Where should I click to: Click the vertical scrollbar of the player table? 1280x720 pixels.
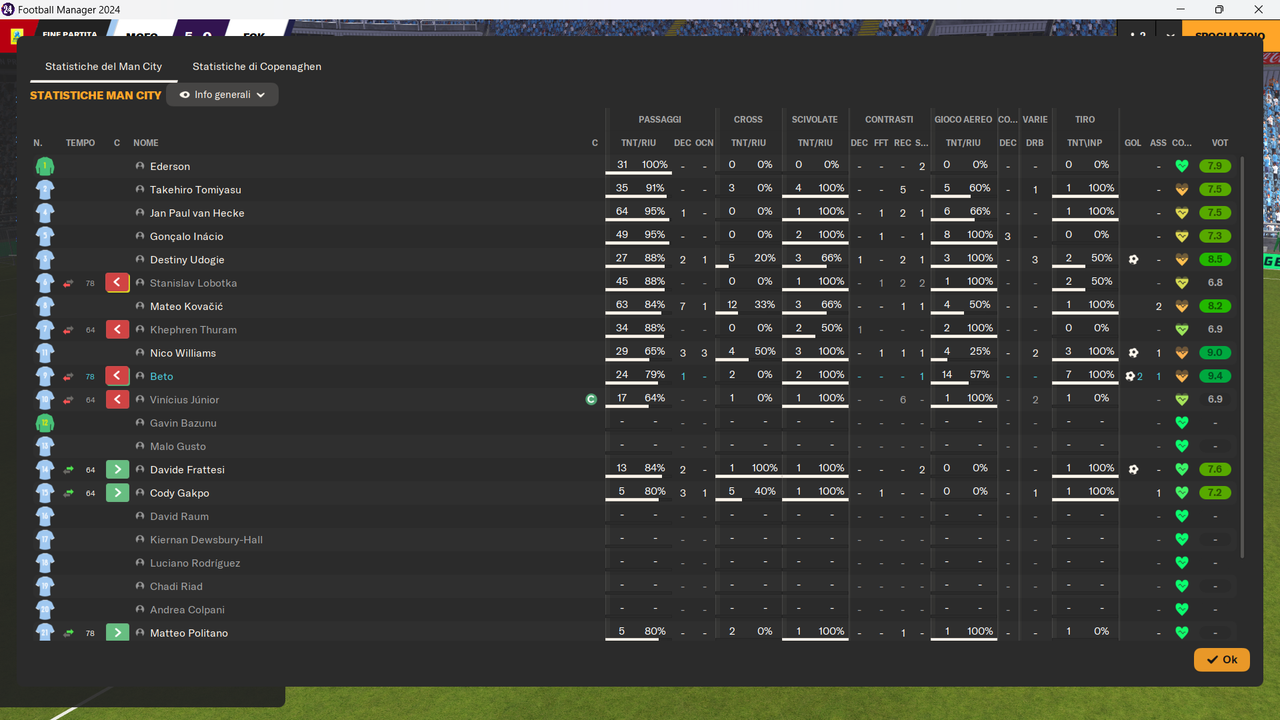click(1243, 356)
